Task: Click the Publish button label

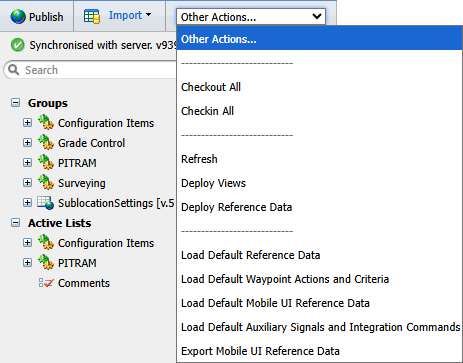Action: click(46, 17)
